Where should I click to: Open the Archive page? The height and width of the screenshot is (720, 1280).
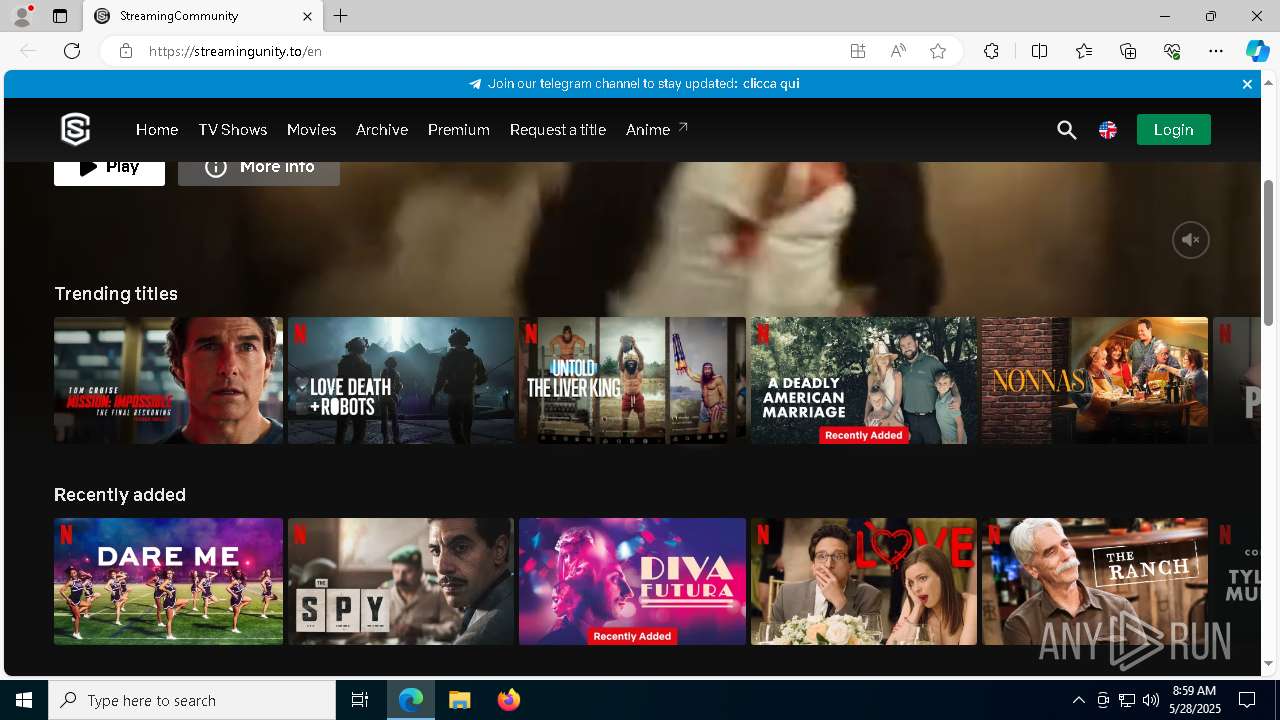tap(382, 130)
